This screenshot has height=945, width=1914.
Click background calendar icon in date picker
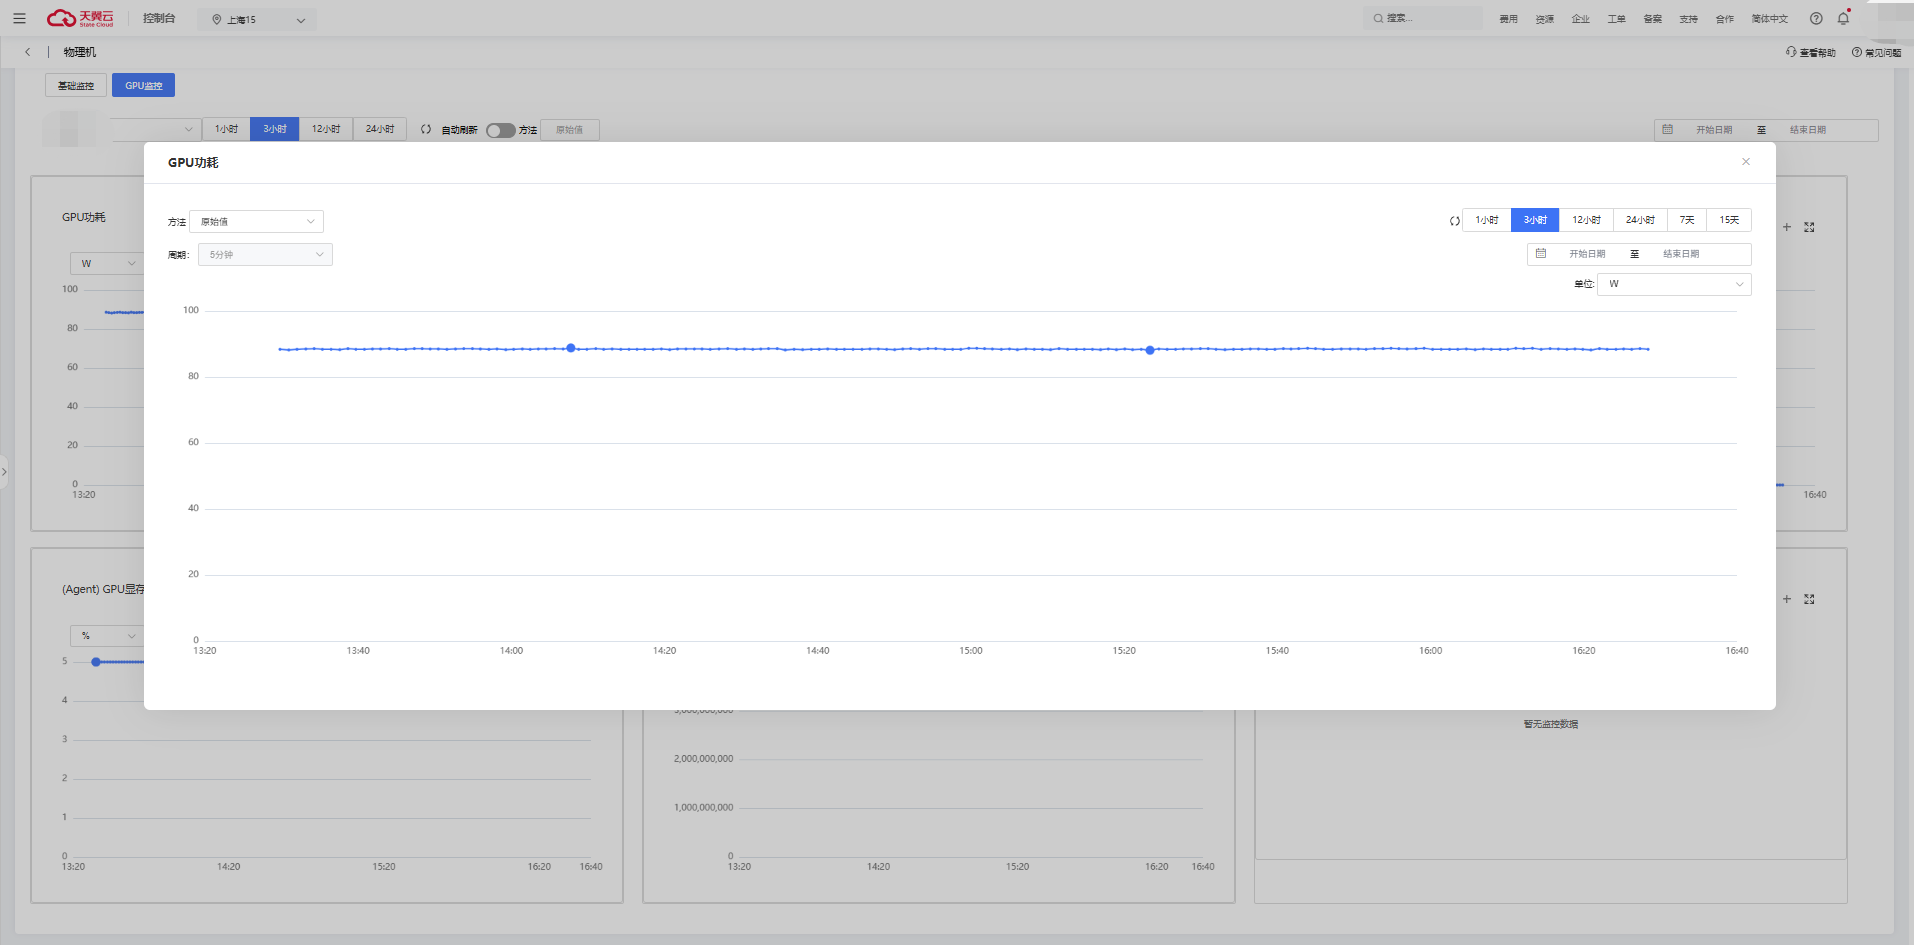pos(1667,129)
